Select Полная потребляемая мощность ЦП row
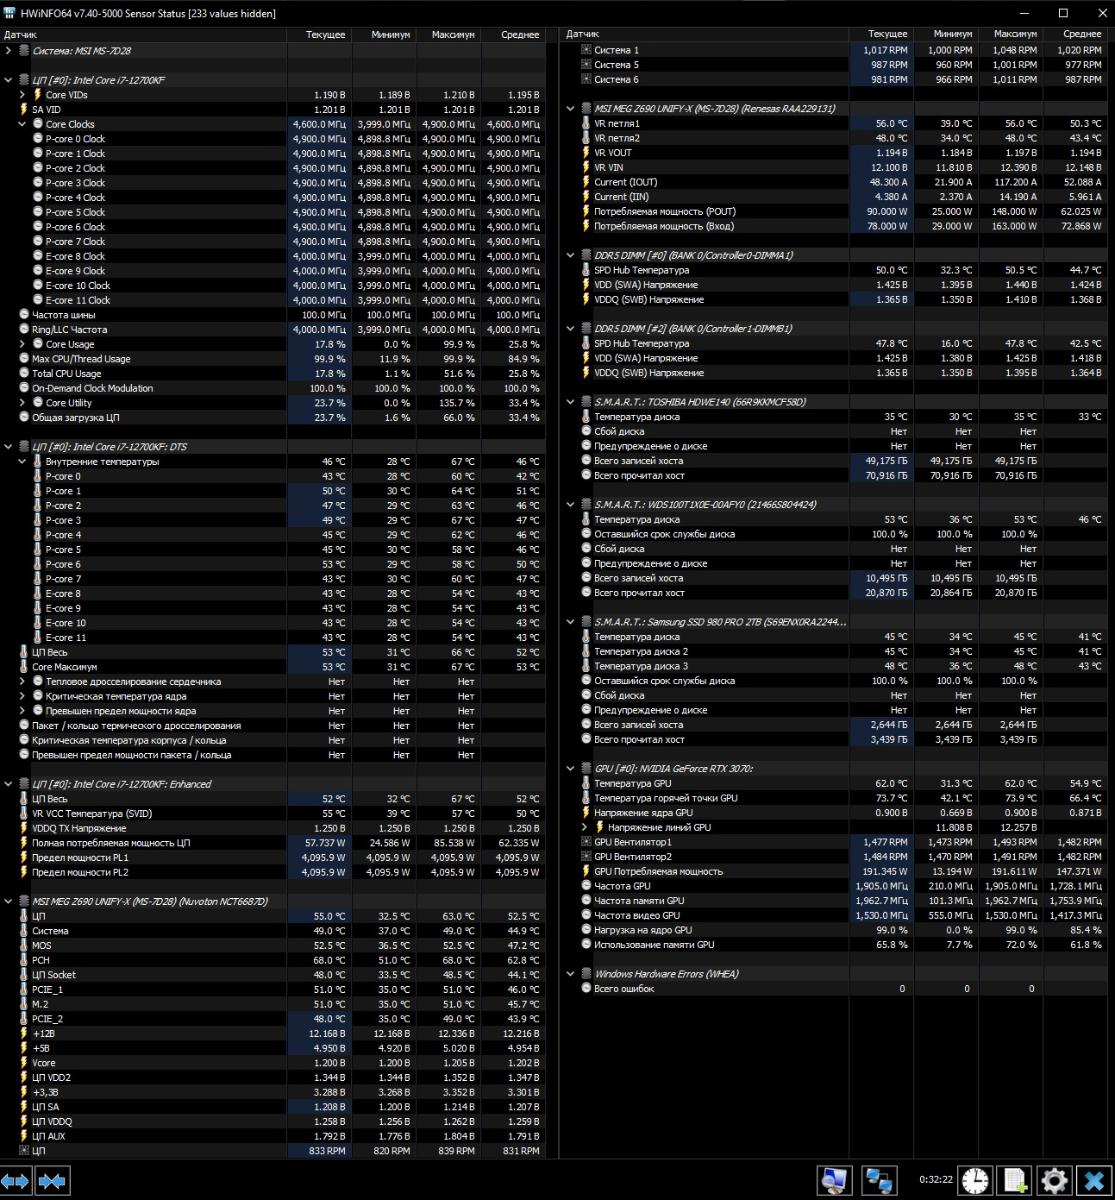 [x=273, y=843]
